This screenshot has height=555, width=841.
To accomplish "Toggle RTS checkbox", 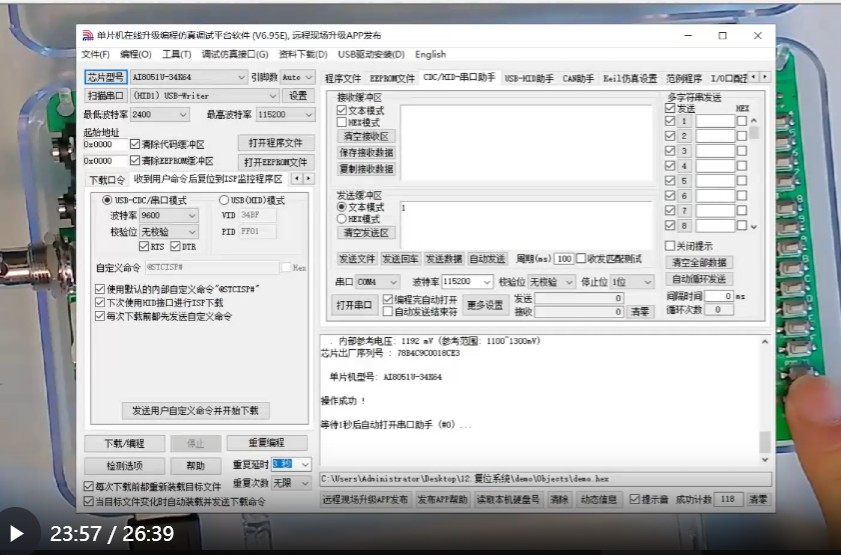I will (x=143, y=247).
